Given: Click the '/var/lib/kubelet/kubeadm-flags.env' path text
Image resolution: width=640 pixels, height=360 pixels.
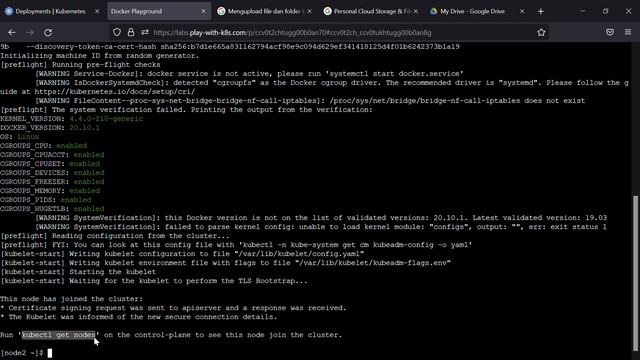Looking at the screenshot, I should tap(373, 263).
